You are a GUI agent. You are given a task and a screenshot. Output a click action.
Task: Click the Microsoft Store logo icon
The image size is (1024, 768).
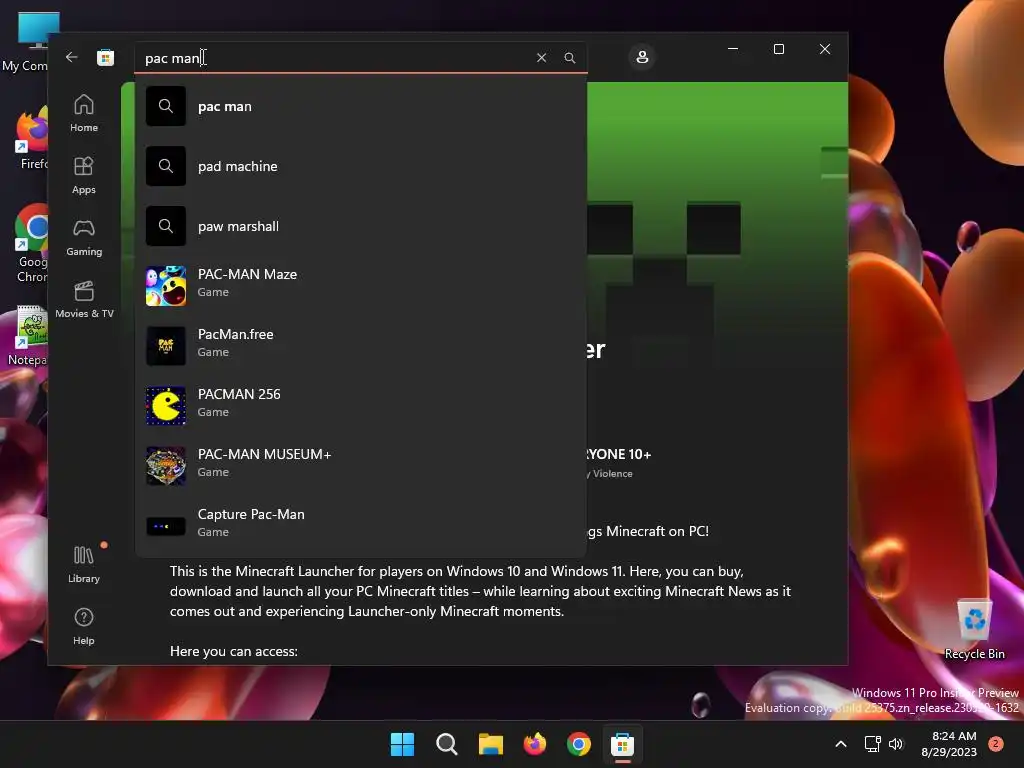tap(105, 57)
